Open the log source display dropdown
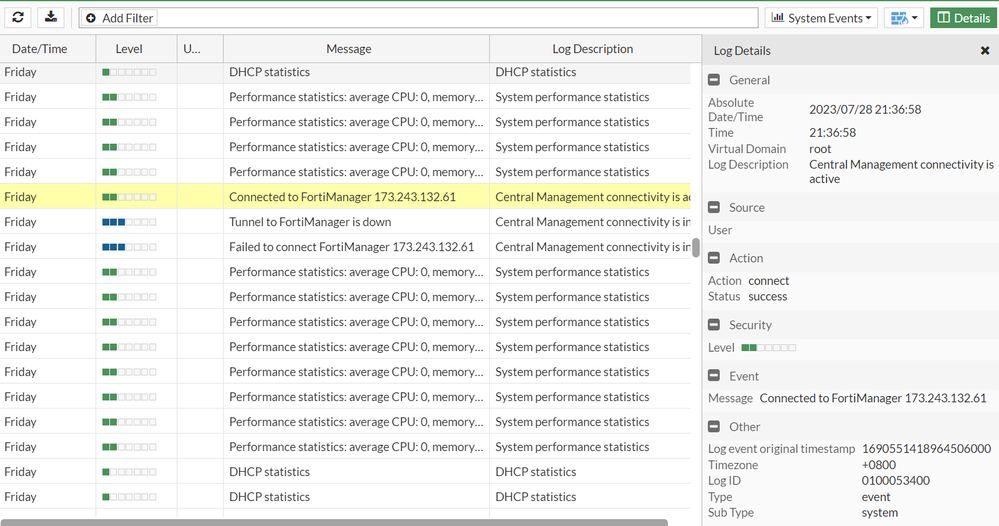This screenshot has width=999, height=526. click(903, 18)
